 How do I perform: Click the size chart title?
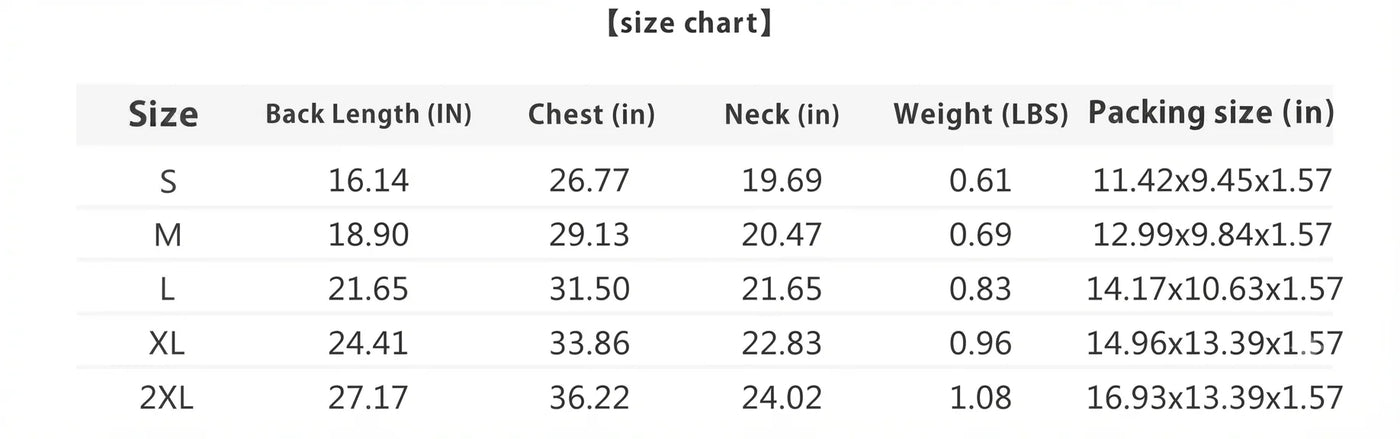click(x=689, y=24)
